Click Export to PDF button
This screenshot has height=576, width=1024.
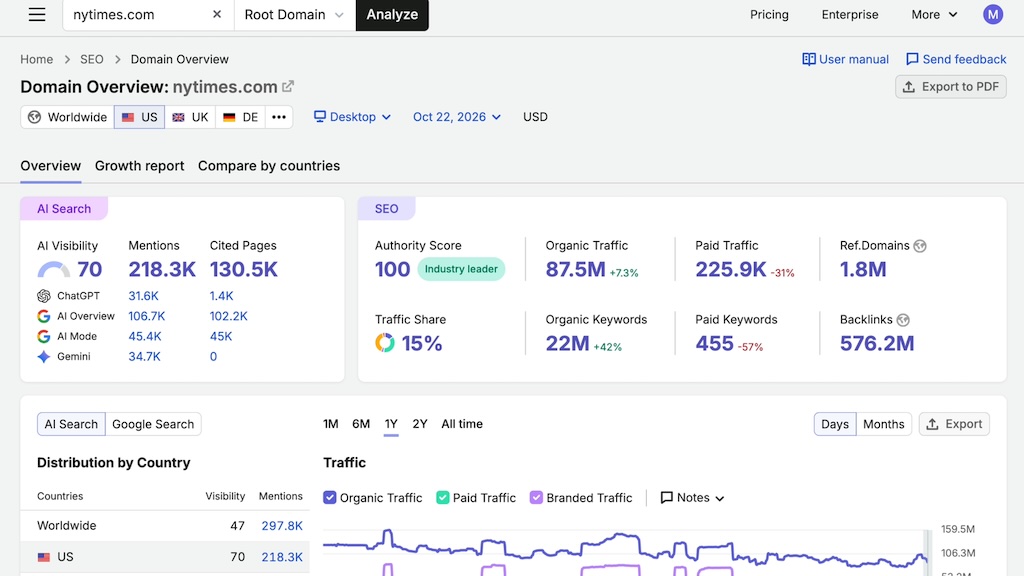click(x=950, y=87)
